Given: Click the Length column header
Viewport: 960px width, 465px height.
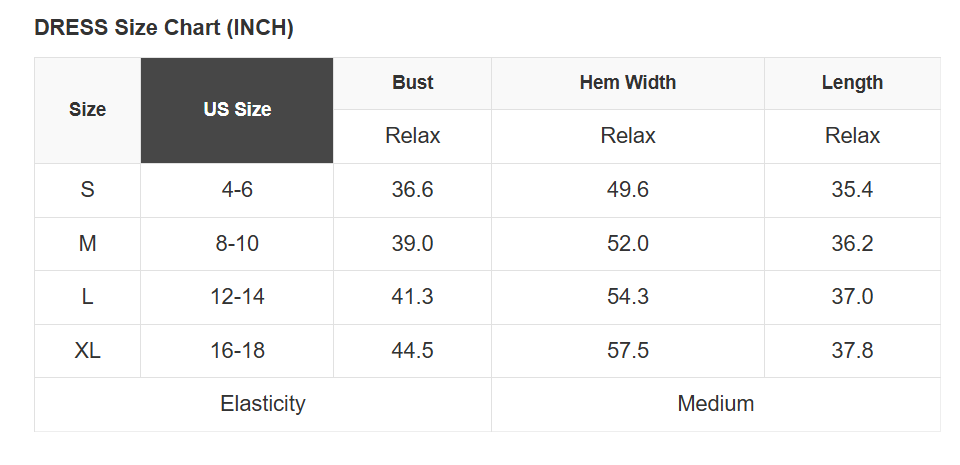Looking at the screenshot, I should point(852,83).
